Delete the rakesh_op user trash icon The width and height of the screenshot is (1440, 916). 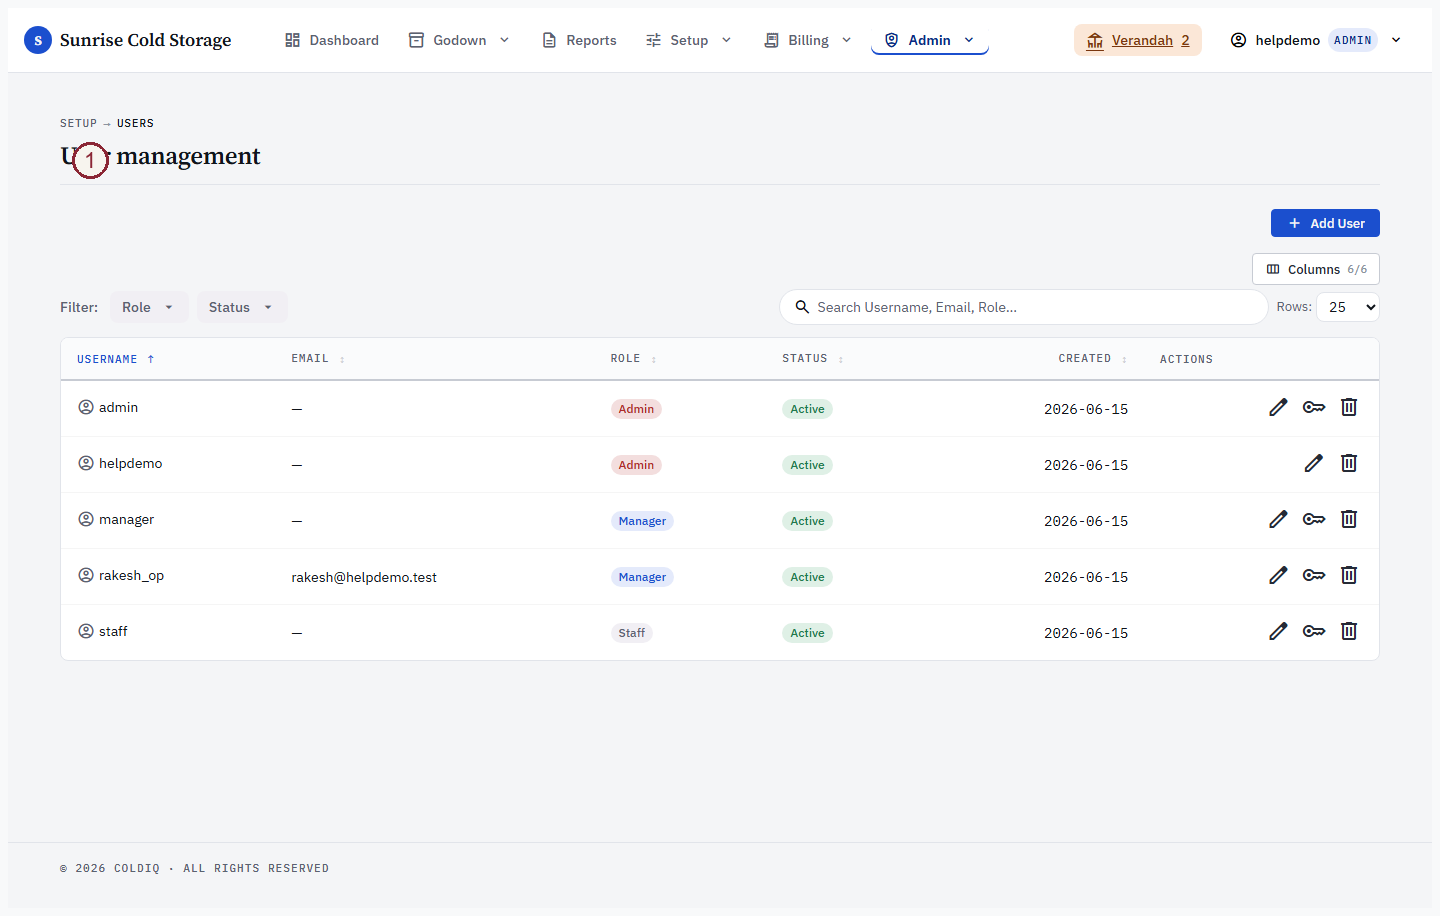click(1349, 575)
